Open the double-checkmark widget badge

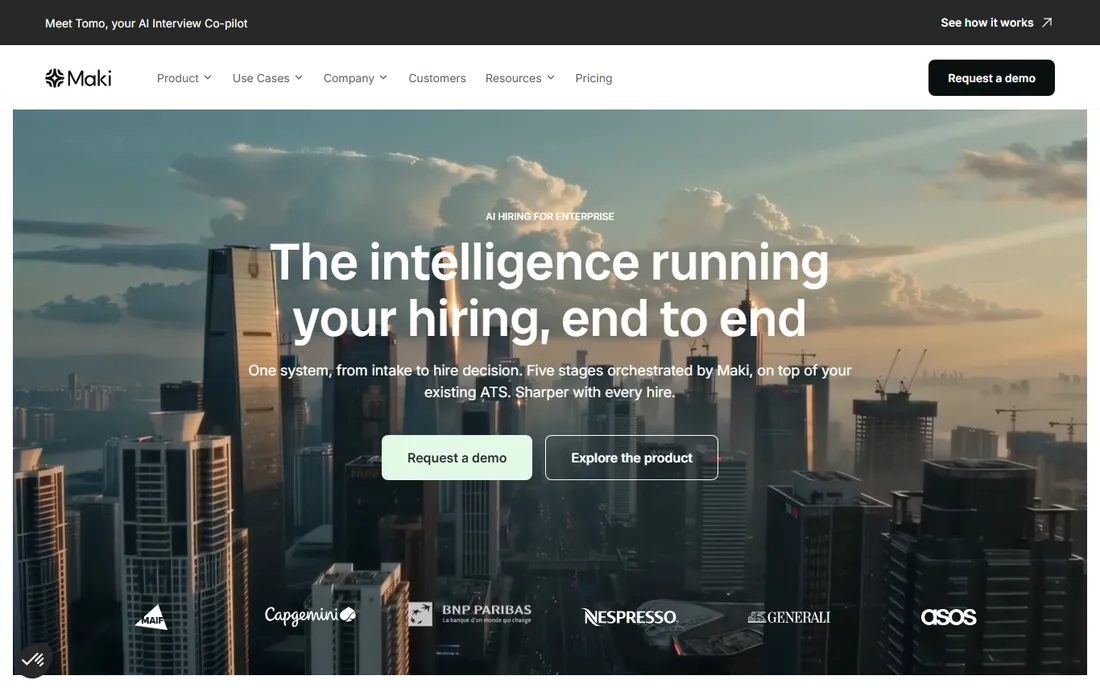click(x=32, y=659)
